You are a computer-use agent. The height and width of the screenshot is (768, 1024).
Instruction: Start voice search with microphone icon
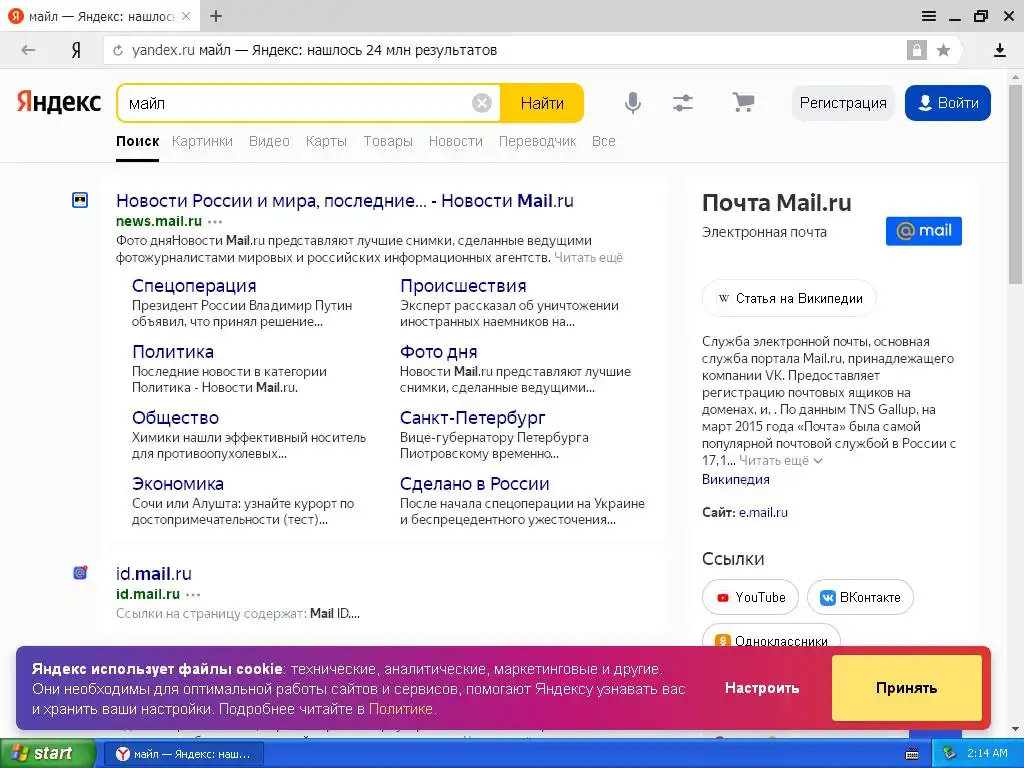632,103
